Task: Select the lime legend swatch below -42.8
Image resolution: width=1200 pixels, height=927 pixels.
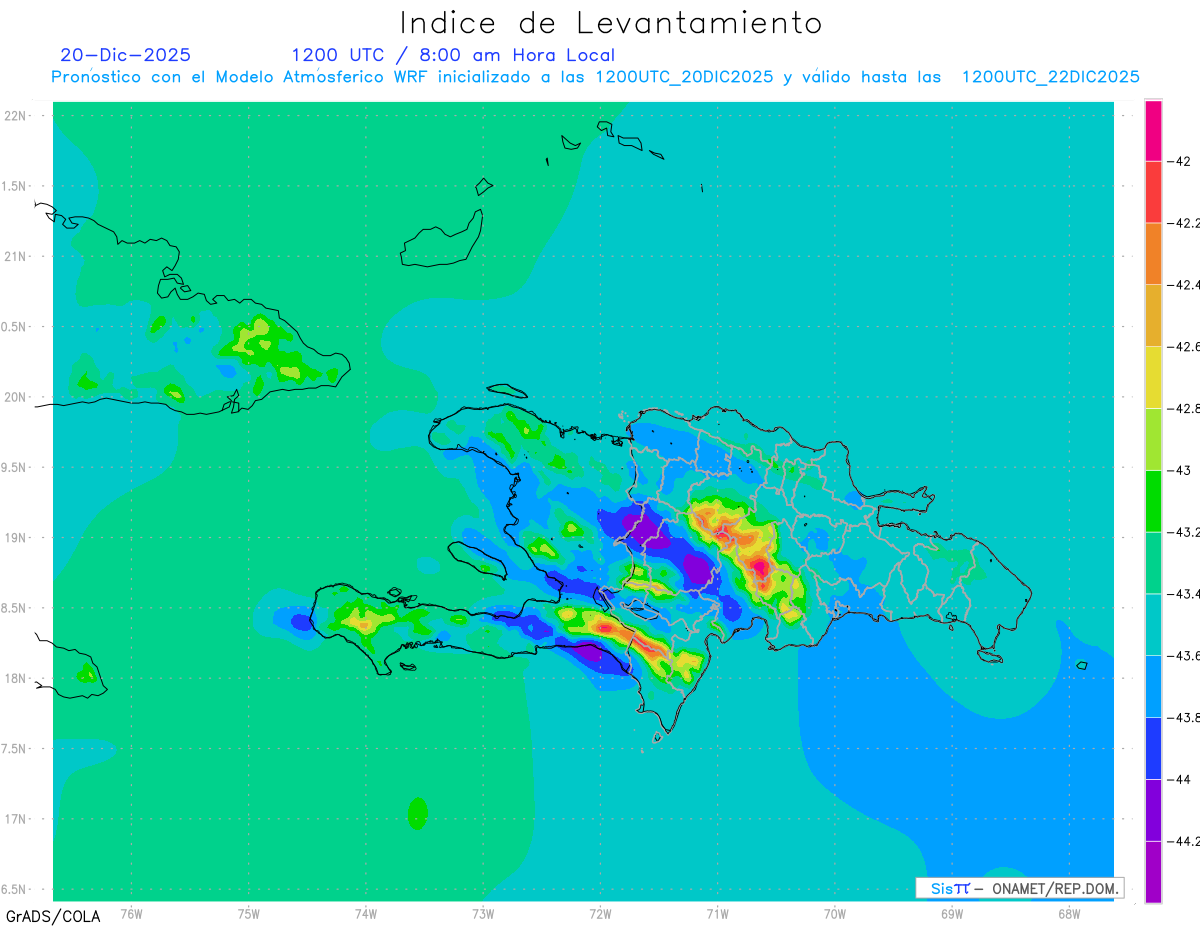Action: 1153,439
